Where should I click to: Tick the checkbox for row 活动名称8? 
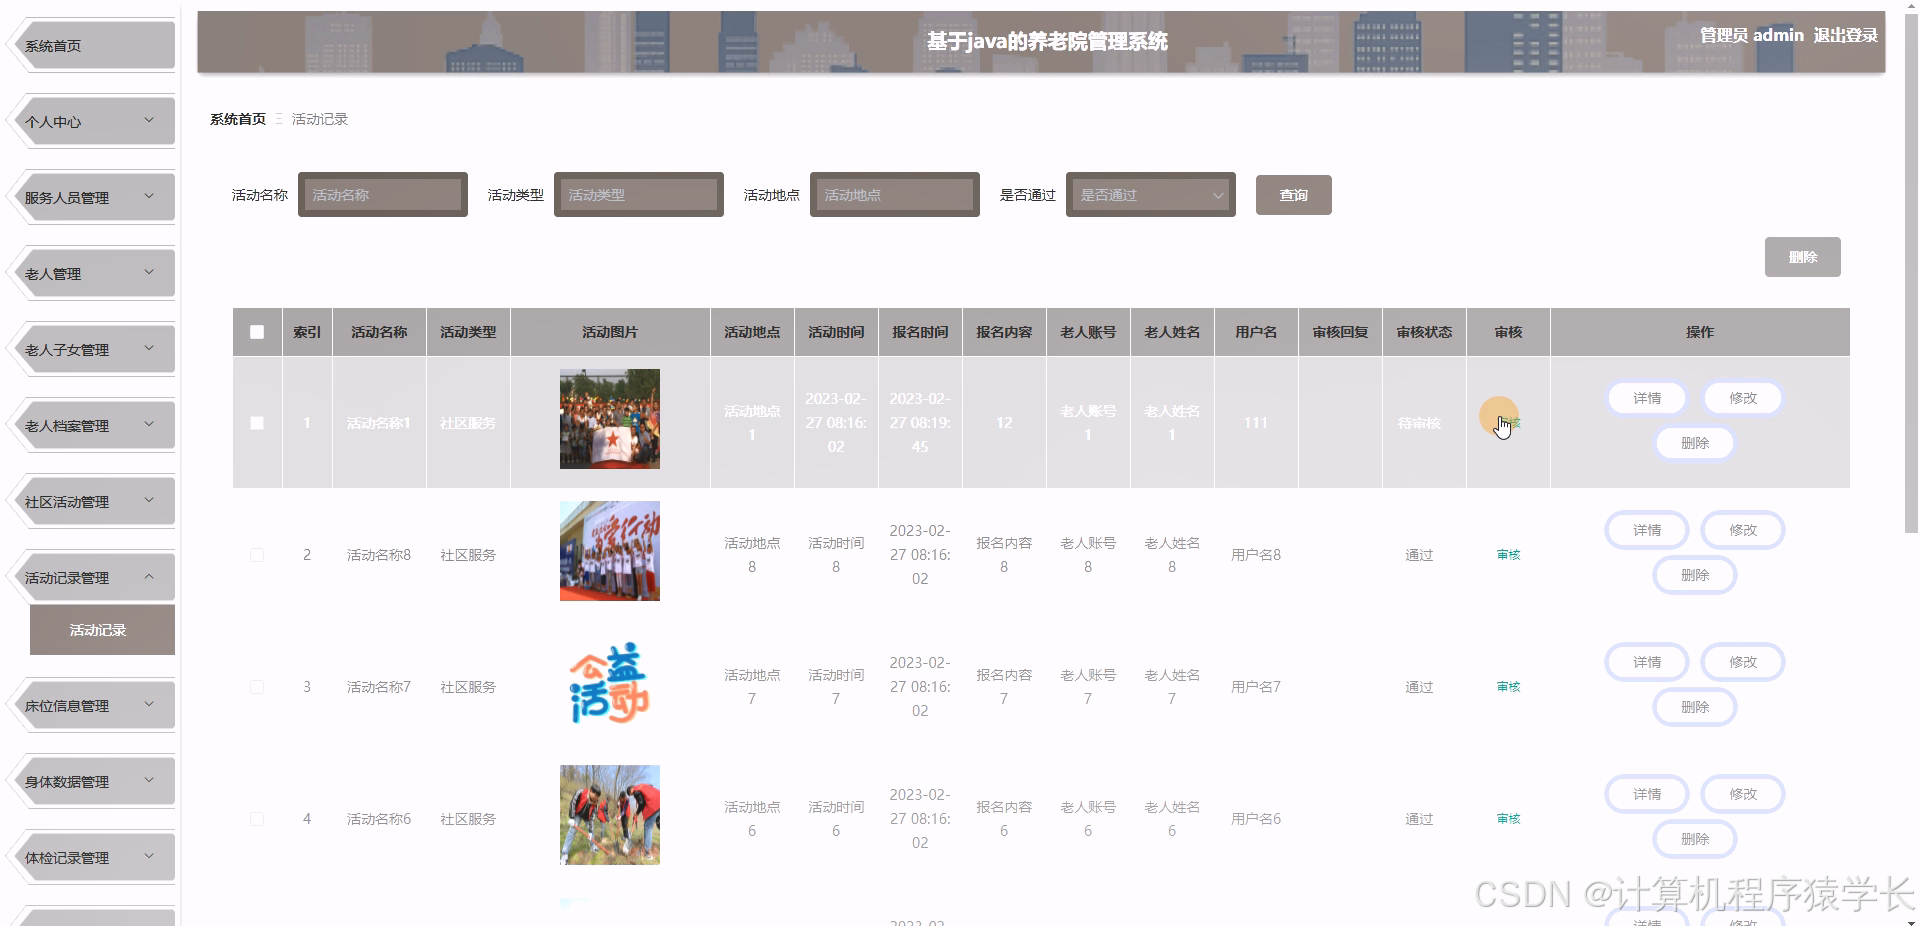257,555
